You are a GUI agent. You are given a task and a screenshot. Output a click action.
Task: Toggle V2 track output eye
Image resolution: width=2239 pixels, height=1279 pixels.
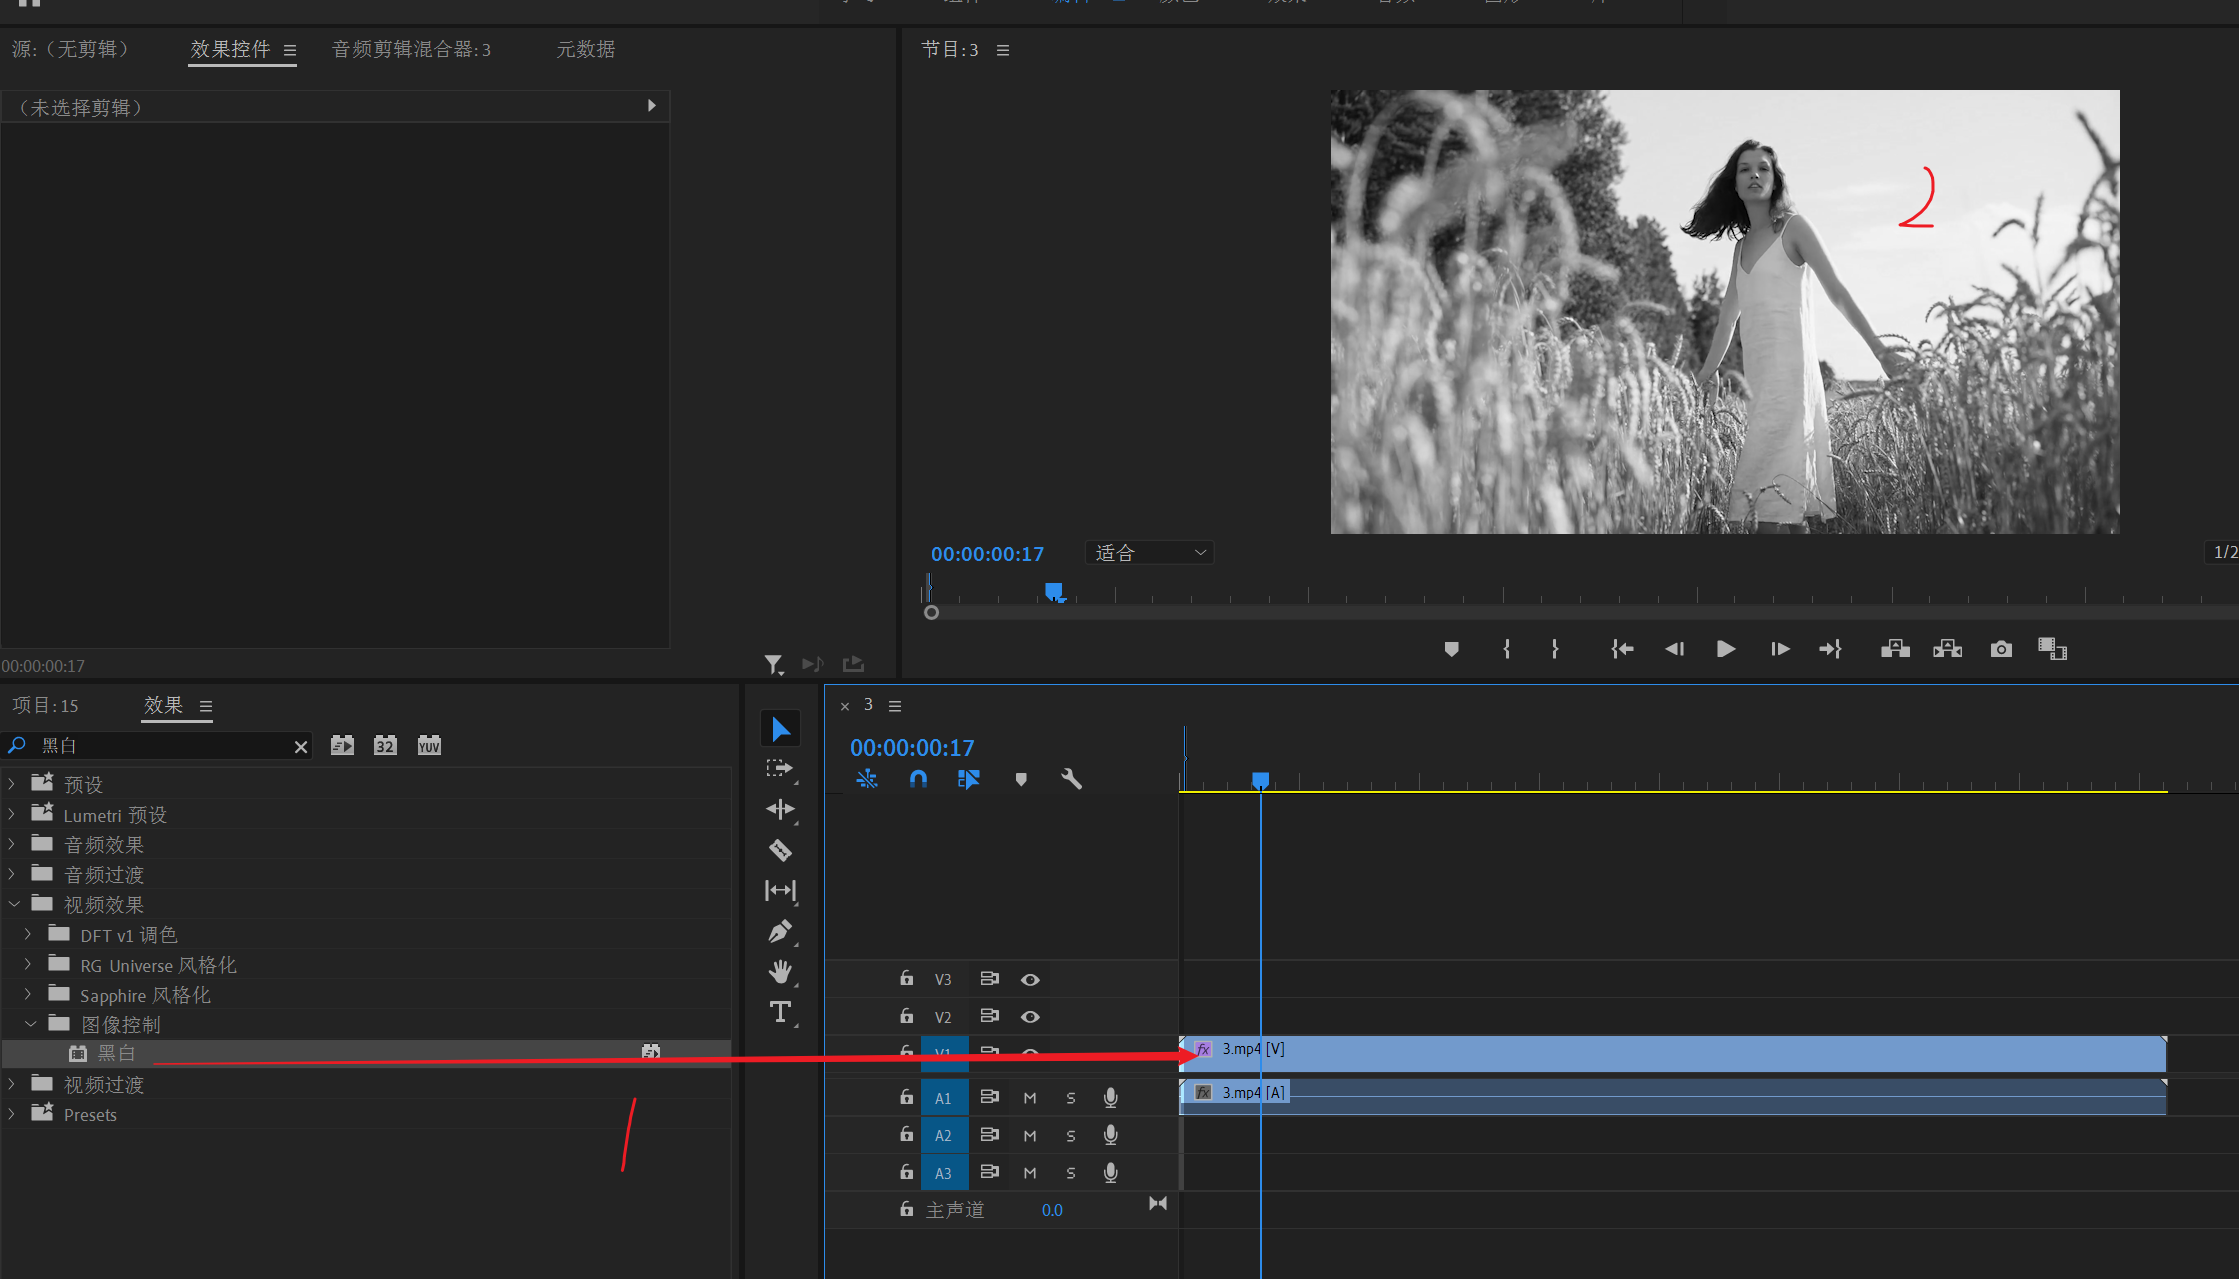(x=1030, y=1017)
